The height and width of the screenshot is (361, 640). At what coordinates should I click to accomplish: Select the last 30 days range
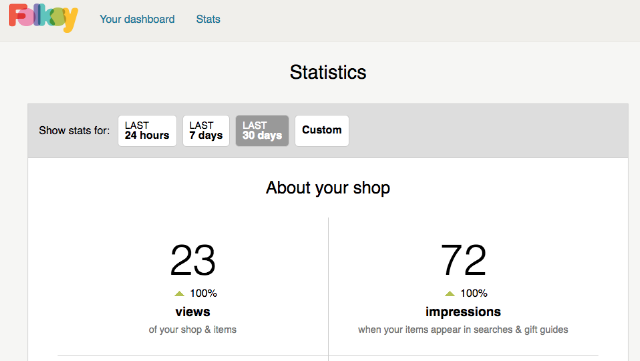pyautogui.click(x=262, y=131)
